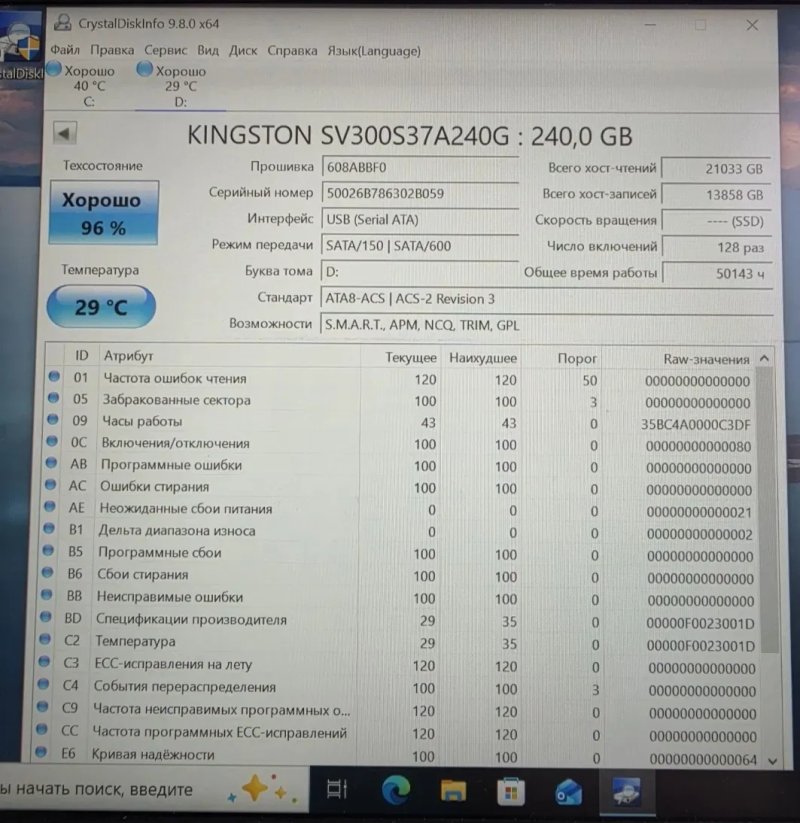The height and width of the screenshot is (823, 800).
Task: Click raw value 00000000000064
Action: (x=703, y=759)
